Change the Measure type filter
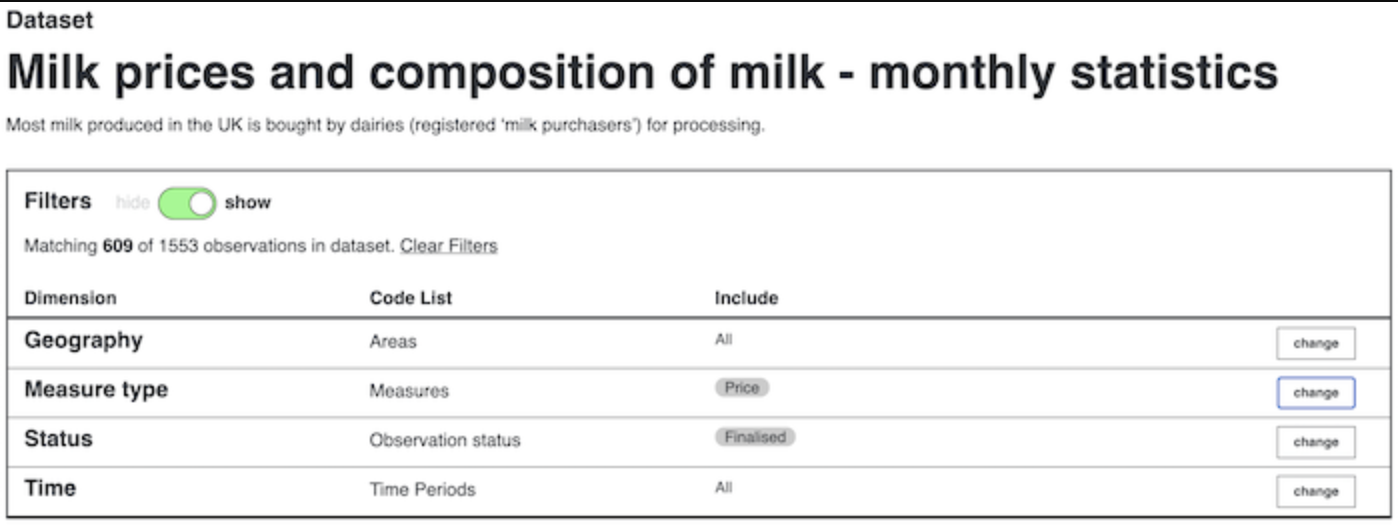 coord(1315,393)
